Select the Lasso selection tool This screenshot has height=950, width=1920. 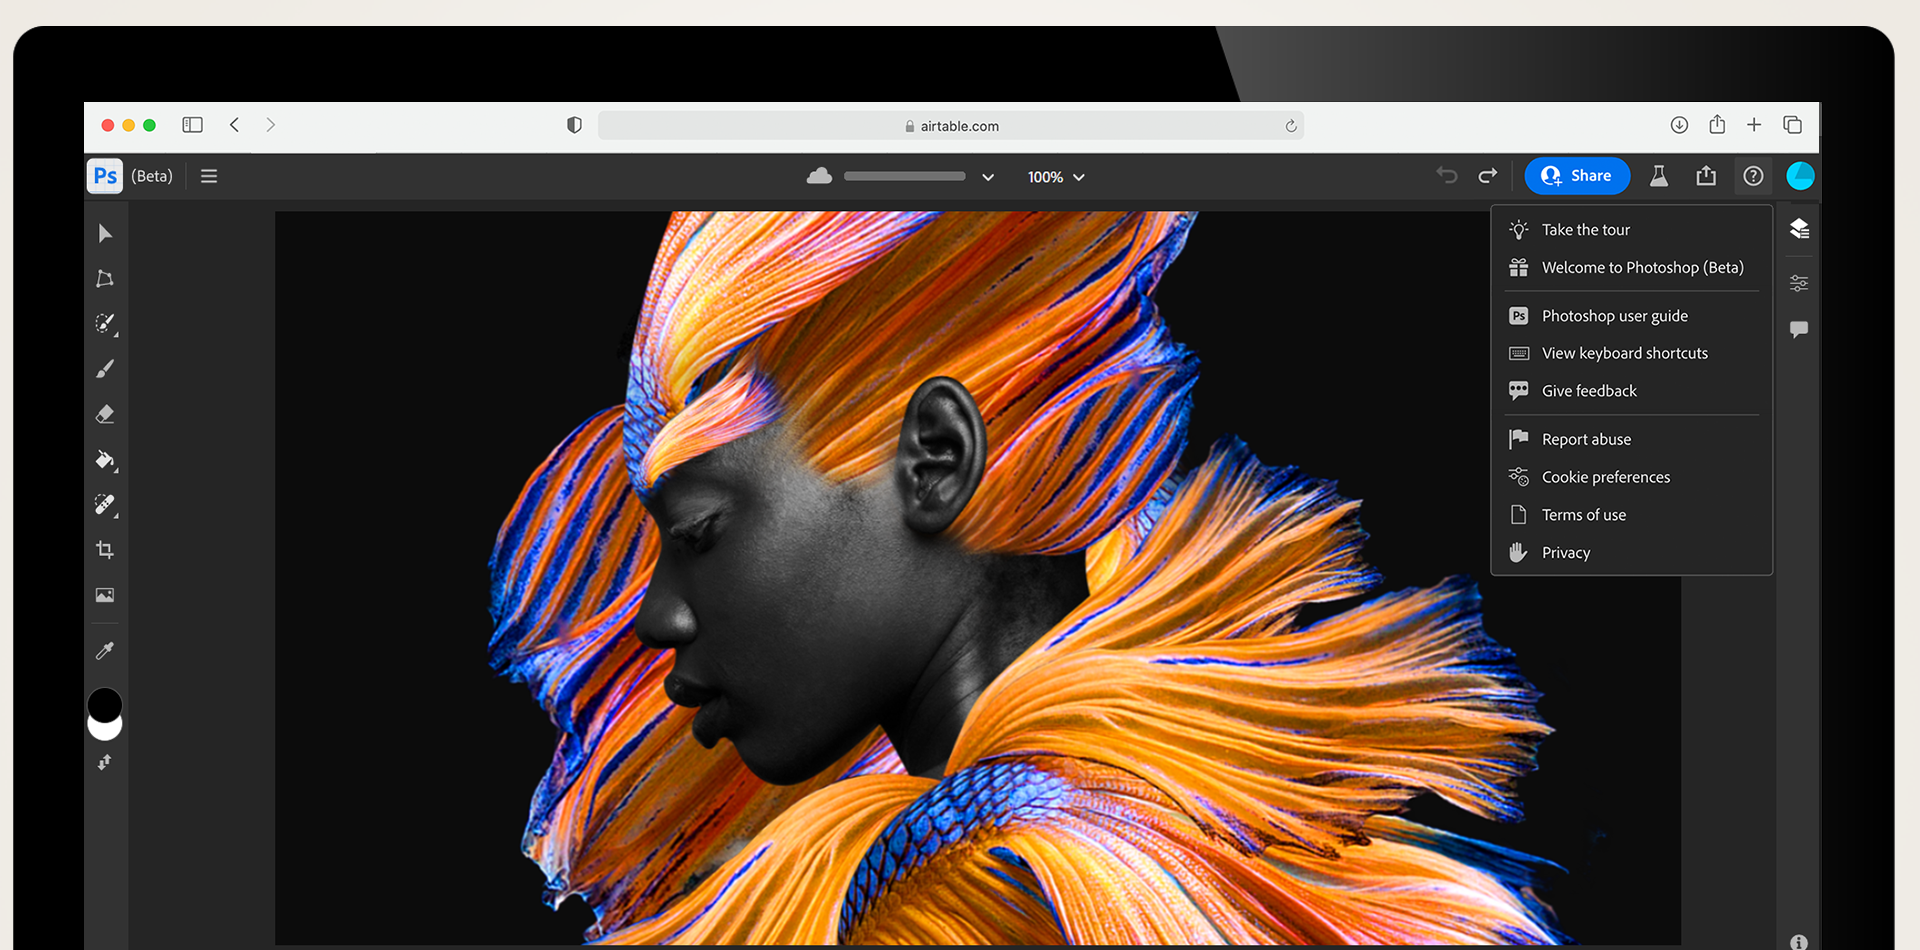pyautogui.click(x=104, y=279)
